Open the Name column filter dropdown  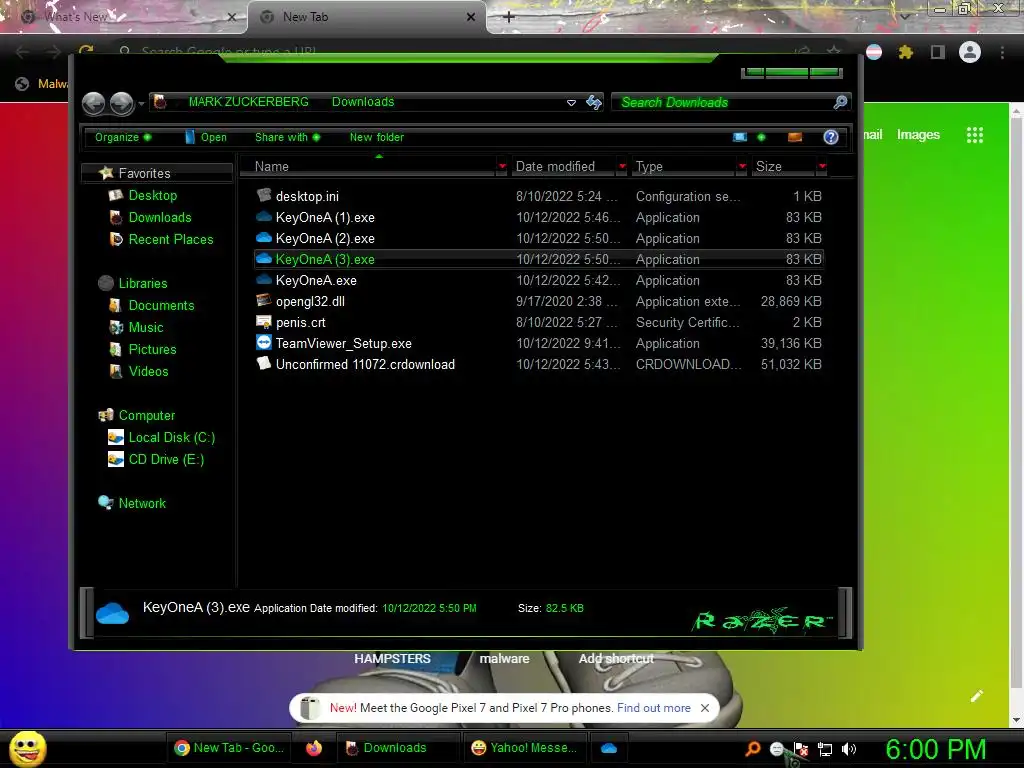tap(502, 167)
